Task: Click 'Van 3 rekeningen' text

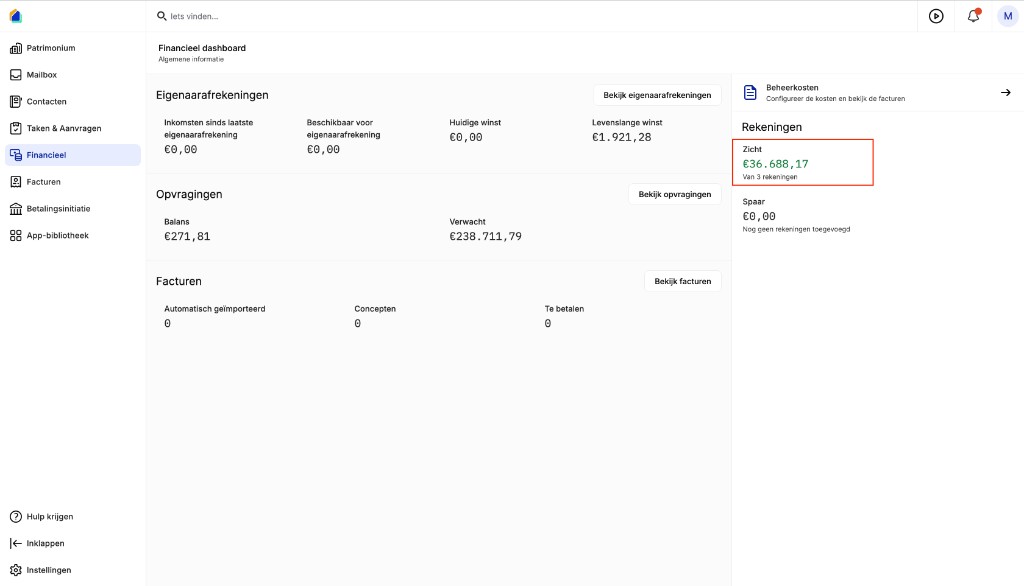Action: pyautogui.click(x=769, y=177)
